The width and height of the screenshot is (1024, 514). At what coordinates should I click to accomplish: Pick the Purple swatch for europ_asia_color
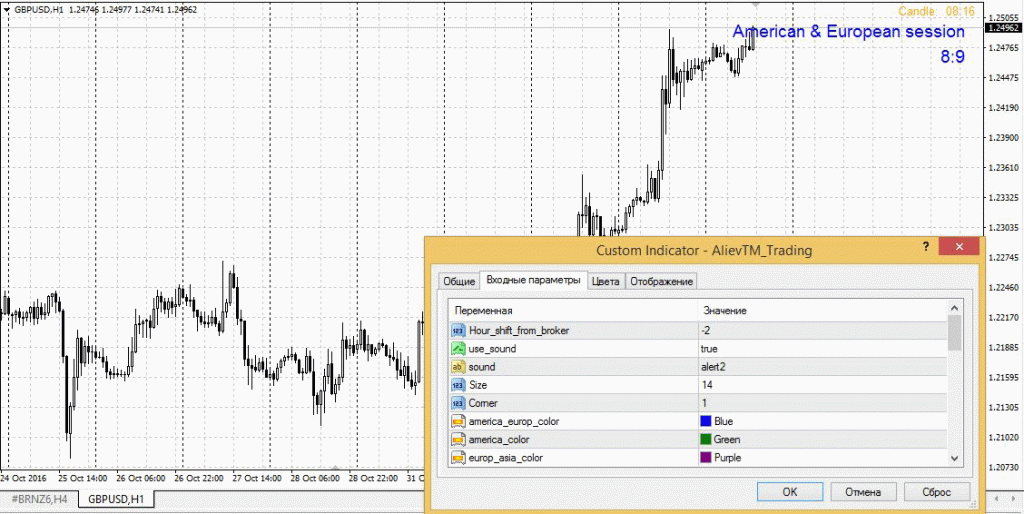pyautogui.click(x=706, y=457)
